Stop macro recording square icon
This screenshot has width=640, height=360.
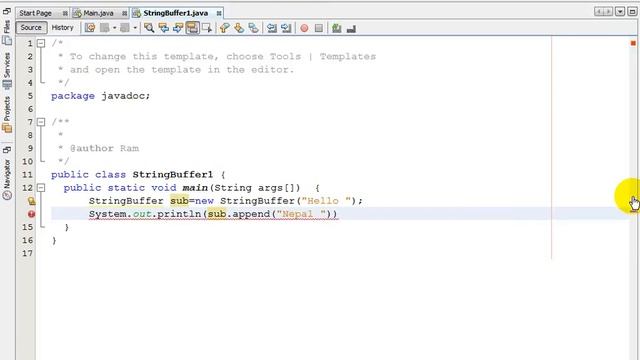click(x=319, y=28)
